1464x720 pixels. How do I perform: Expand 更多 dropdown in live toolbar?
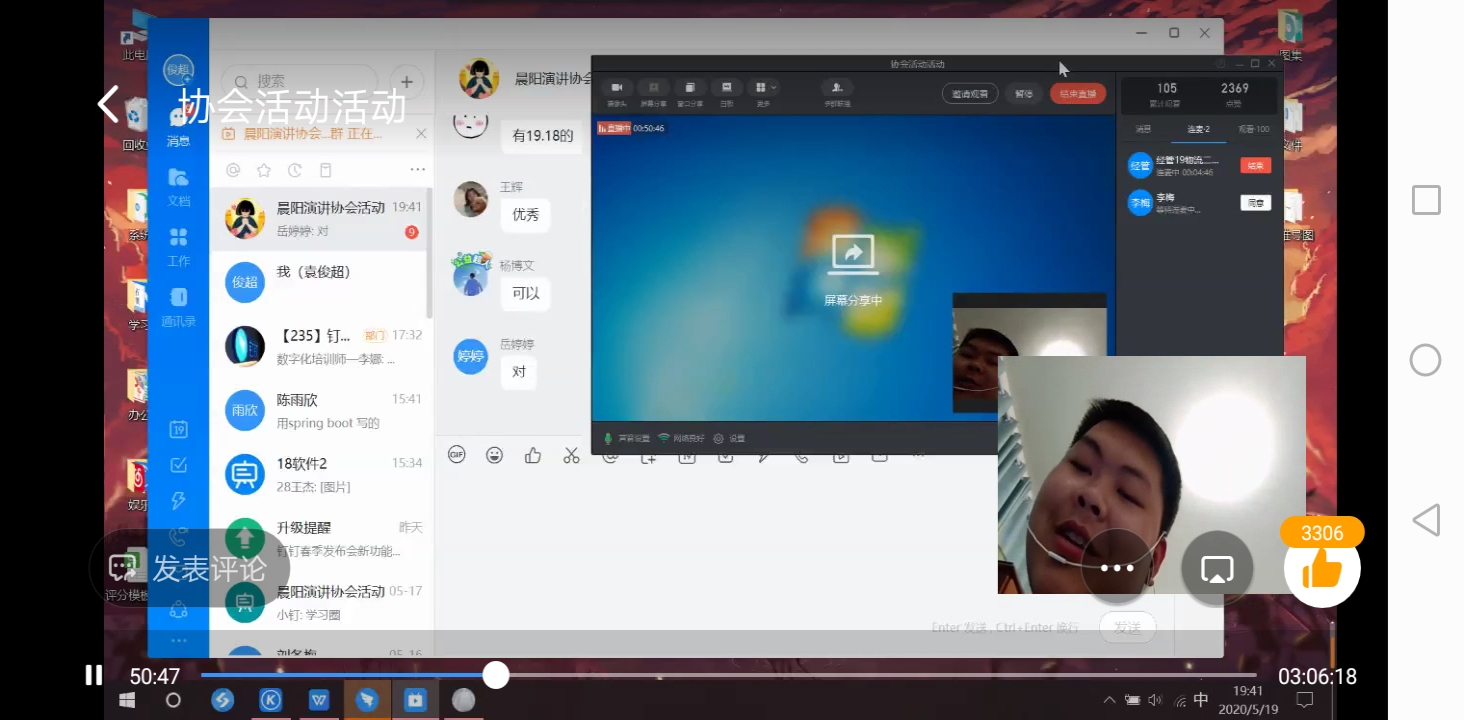click(x=765, y=92)
